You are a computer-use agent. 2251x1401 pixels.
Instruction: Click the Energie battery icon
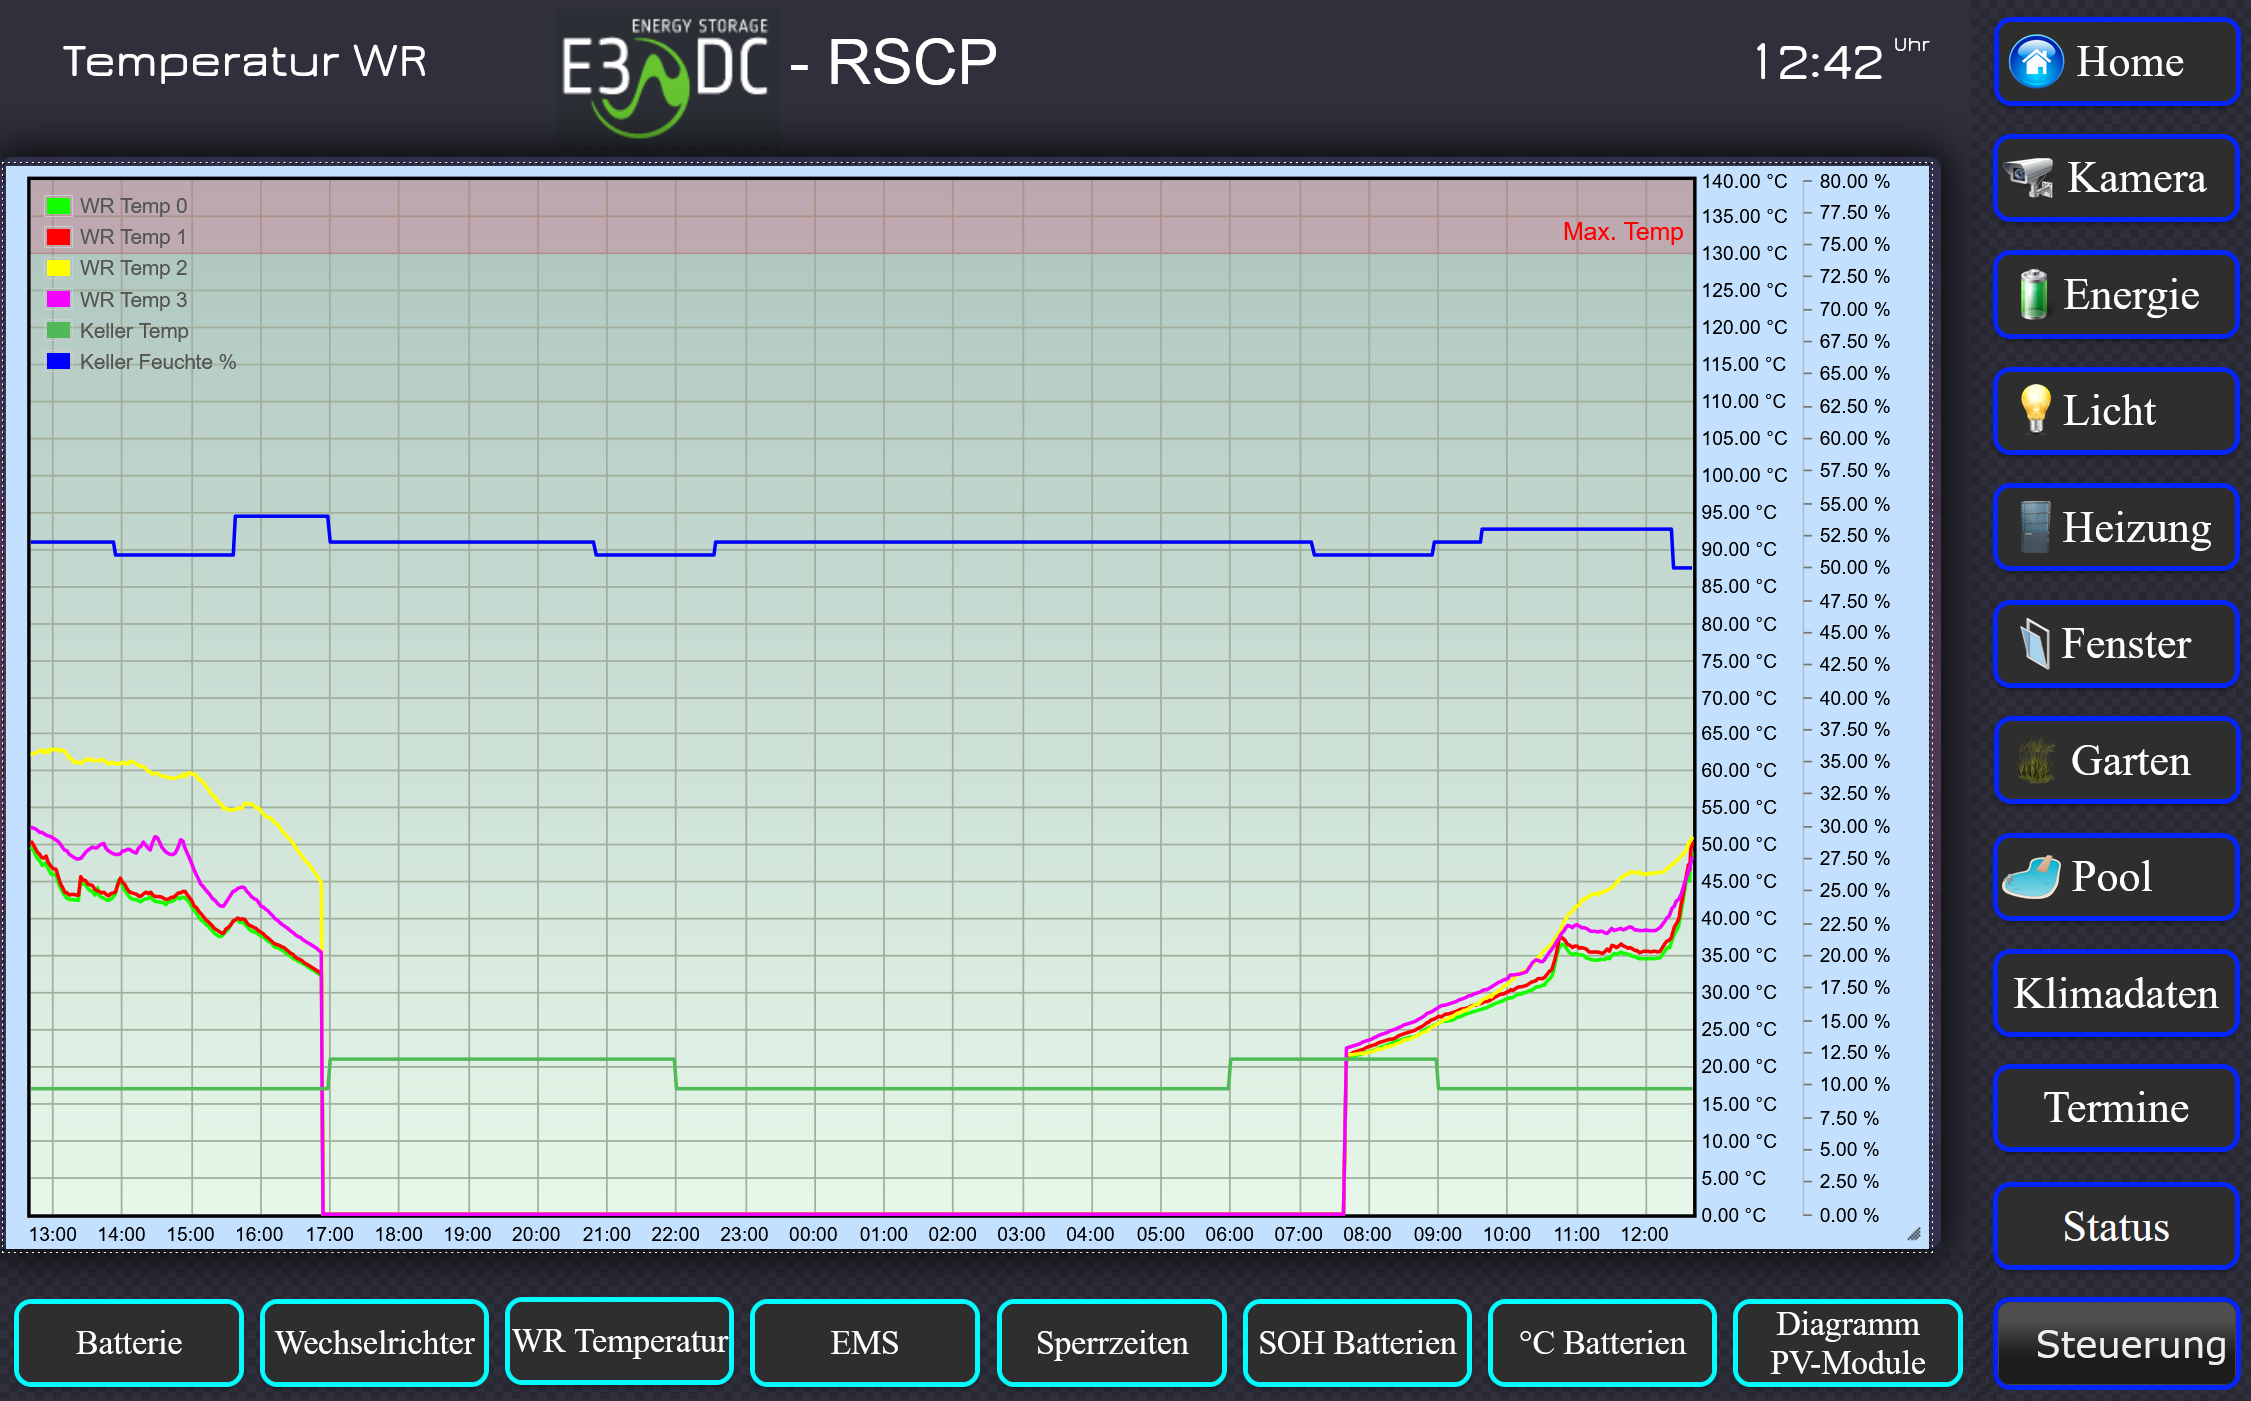click(x=2032, y=294)
